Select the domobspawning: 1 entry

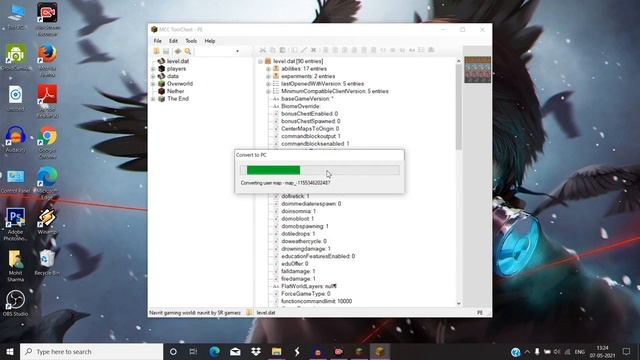304,226
